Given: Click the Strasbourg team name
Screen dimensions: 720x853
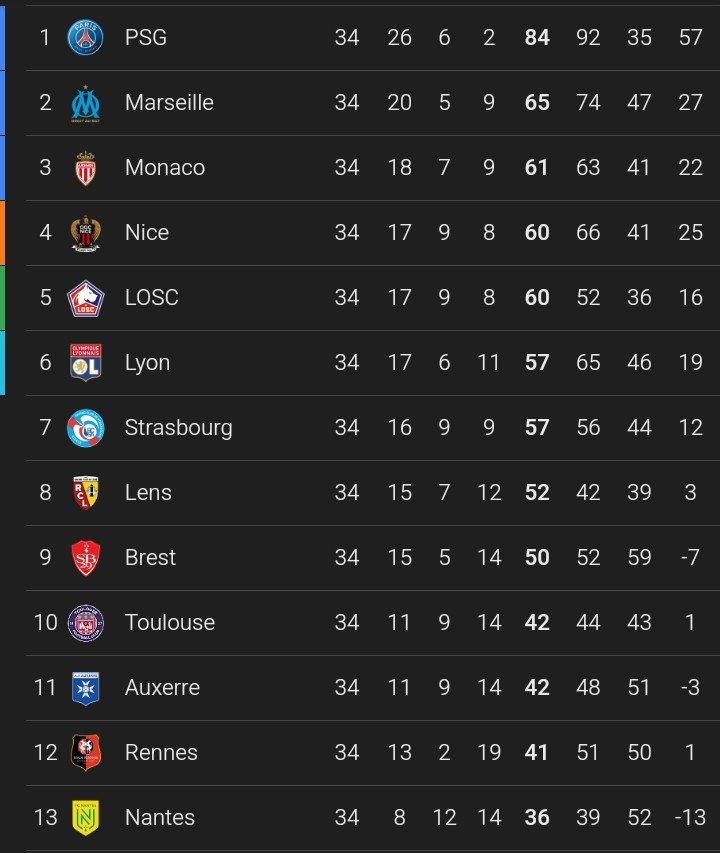Looking at the screenshot, I should coord(178,428).
